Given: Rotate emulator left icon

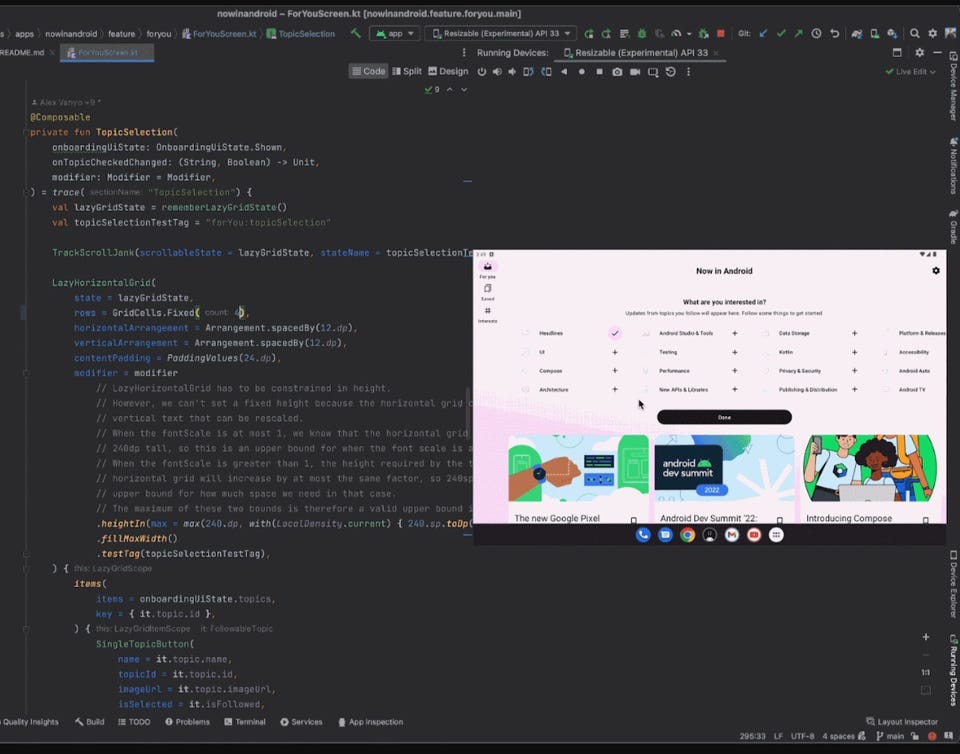Looking at the screenshot, I should [x=528, y=72].
